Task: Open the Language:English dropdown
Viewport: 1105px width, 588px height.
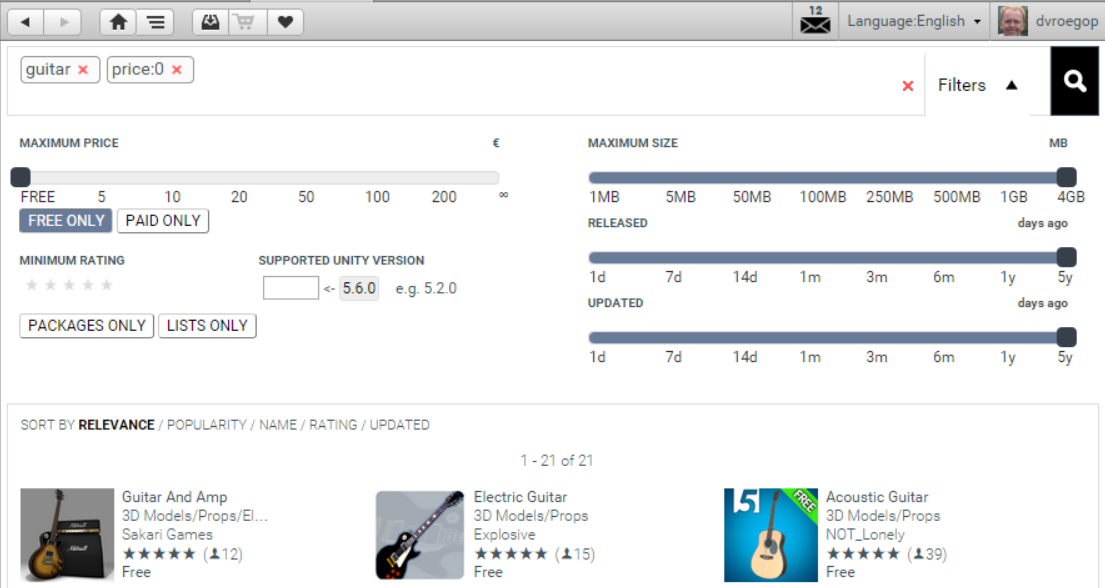Action: pyautogui.click(x=914, y=21)
